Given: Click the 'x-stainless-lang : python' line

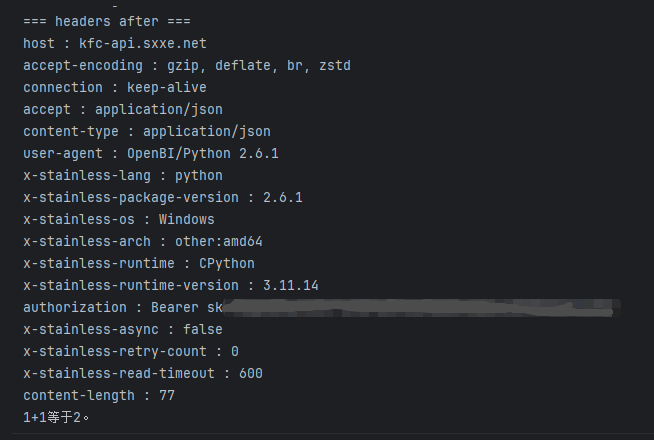Looking at the screenshot, I should (x=123, y=176).
